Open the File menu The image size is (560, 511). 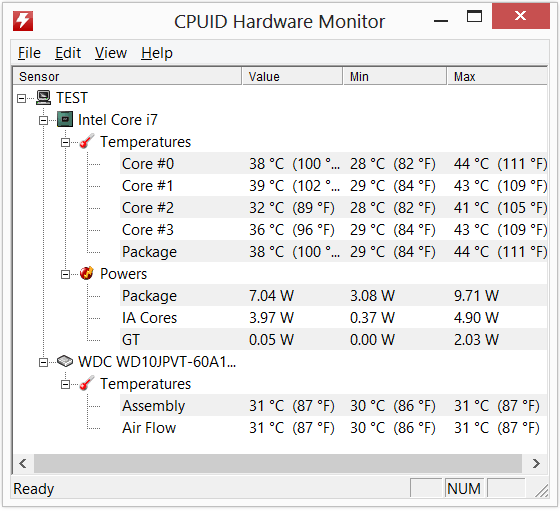(29, 53)
